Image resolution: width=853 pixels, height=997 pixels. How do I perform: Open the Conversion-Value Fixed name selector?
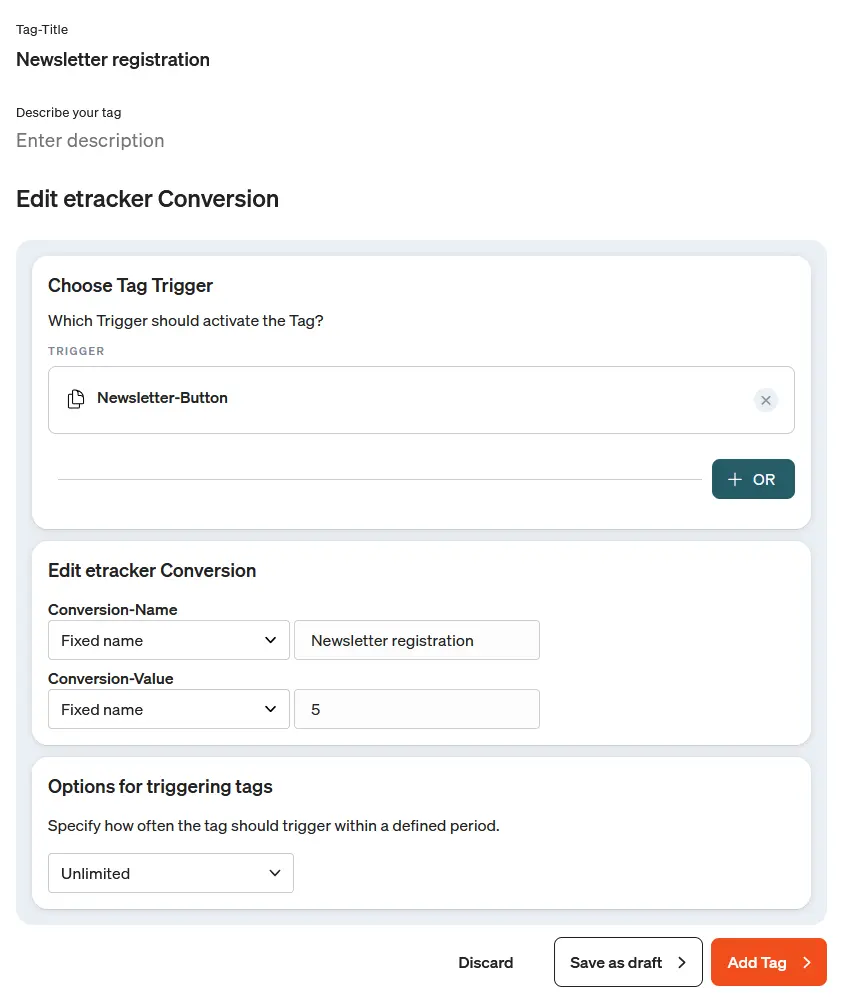[168, 709]
